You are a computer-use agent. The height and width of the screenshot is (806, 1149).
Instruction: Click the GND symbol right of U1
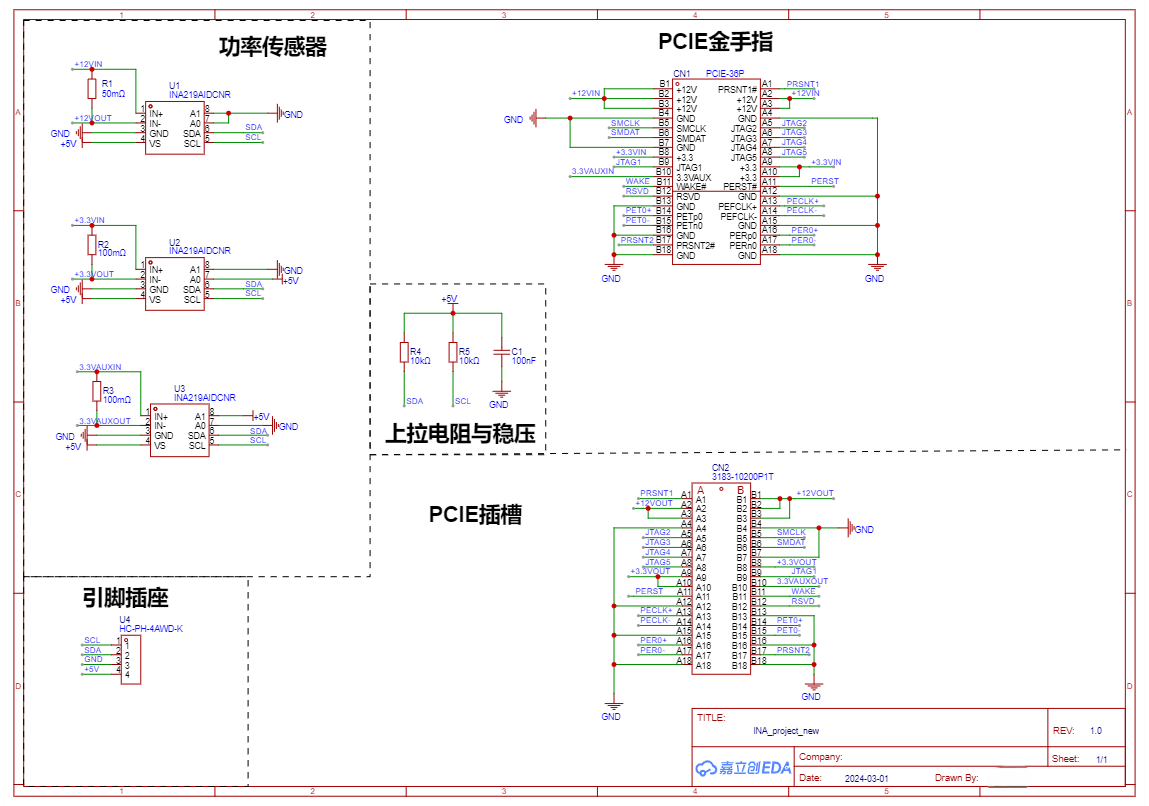point(281,114)
